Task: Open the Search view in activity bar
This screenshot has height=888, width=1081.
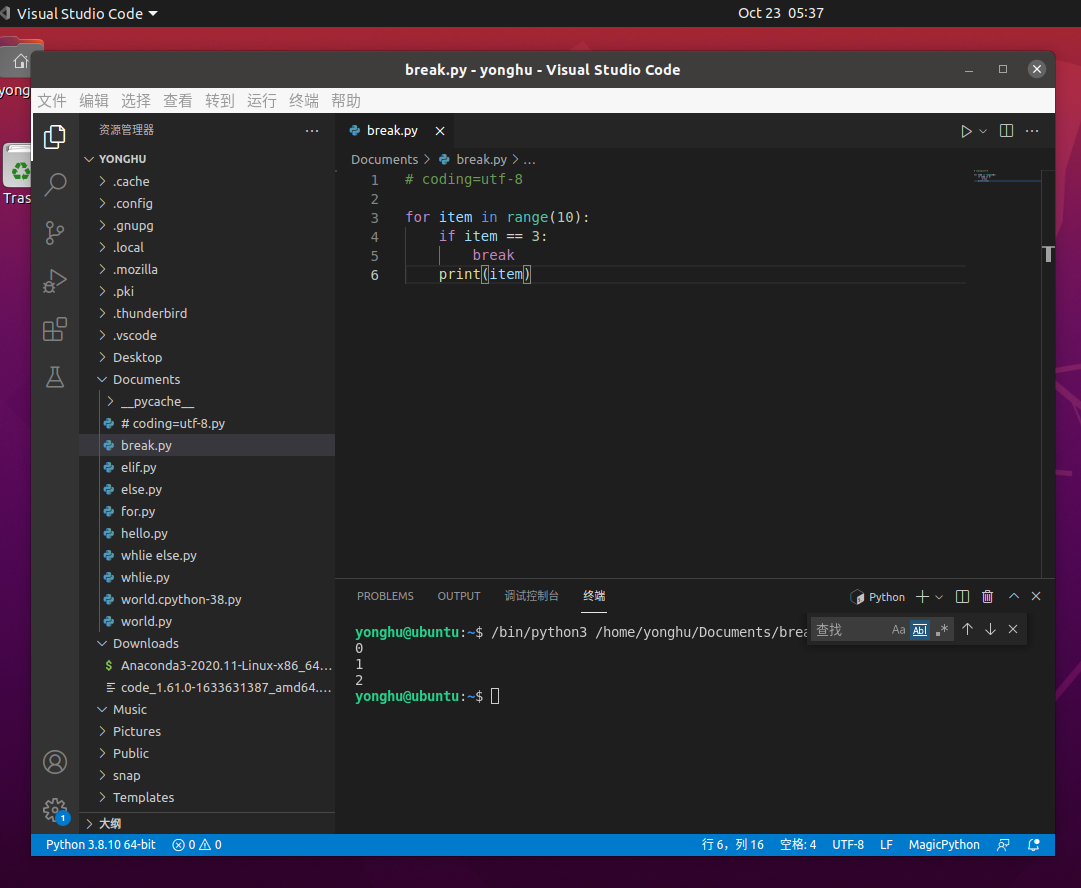Action: [54, 185]
